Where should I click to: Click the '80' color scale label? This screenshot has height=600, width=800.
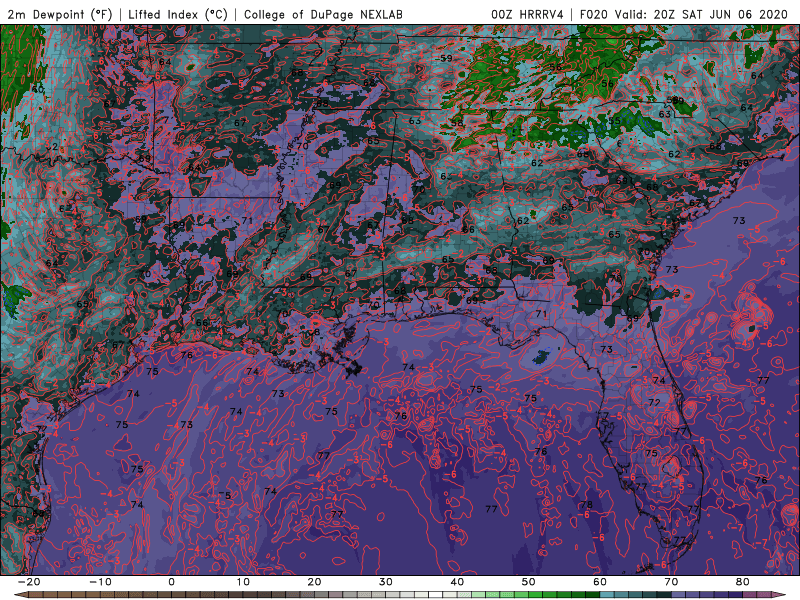[743, 582]
